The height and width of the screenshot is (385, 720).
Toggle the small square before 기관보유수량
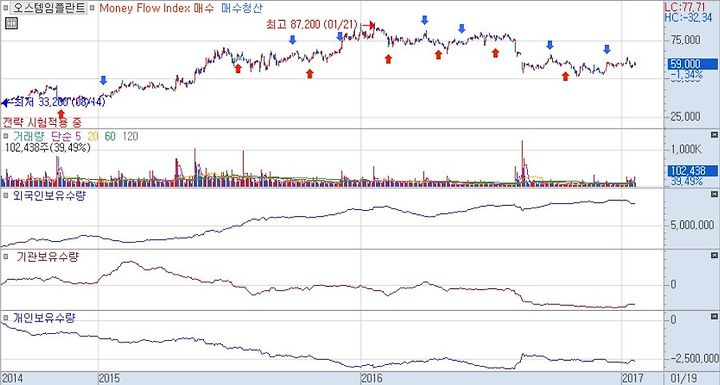pyautogui.click(x=6, y=256)
